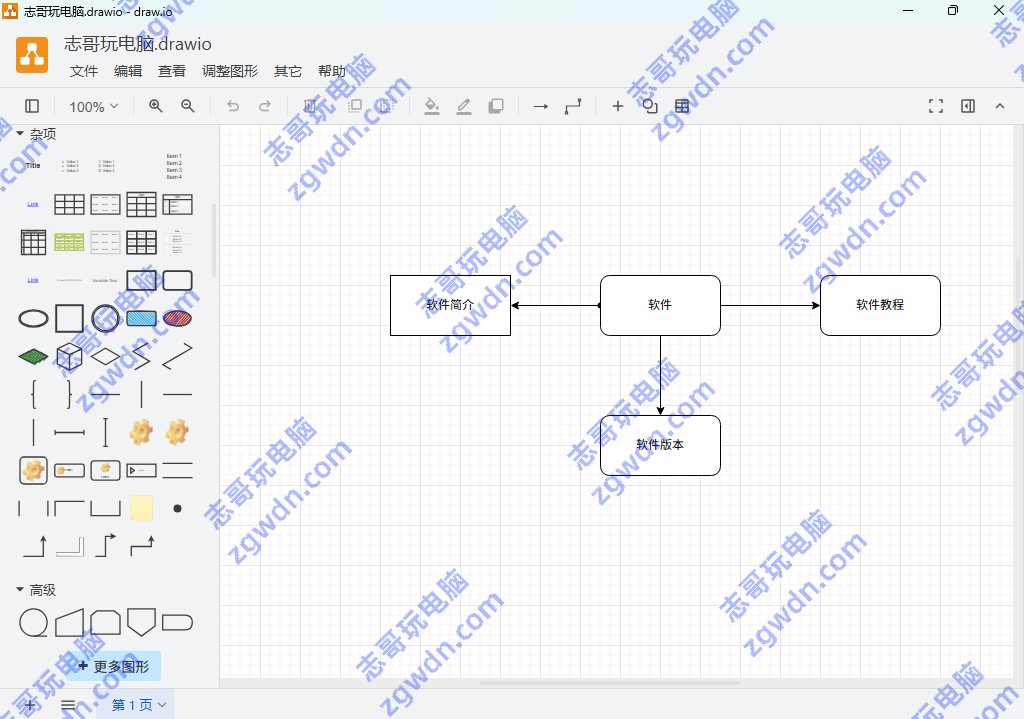Select the pale yellow note shape
Image resolution: width=1024 pixels, height=719 pixels.
(x=141, y=508)
